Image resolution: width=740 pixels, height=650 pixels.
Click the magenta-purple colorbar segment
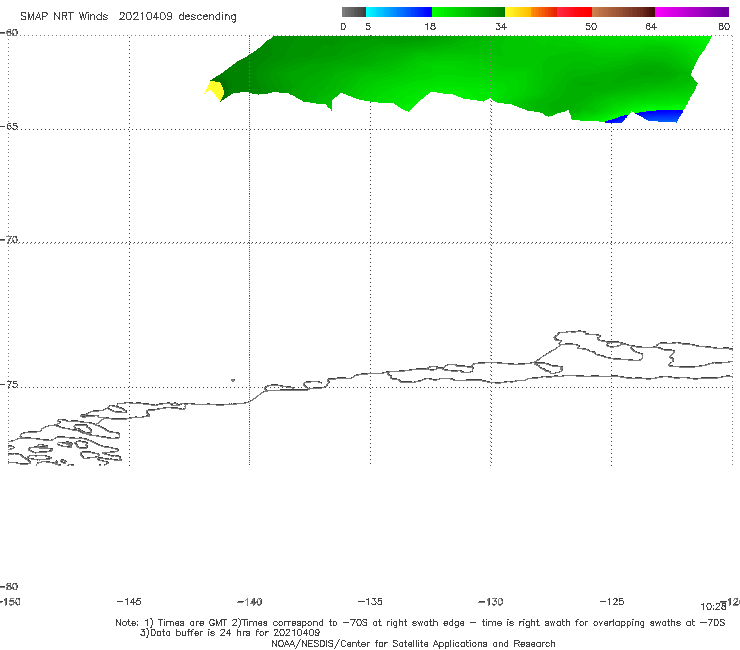[692, 12]
